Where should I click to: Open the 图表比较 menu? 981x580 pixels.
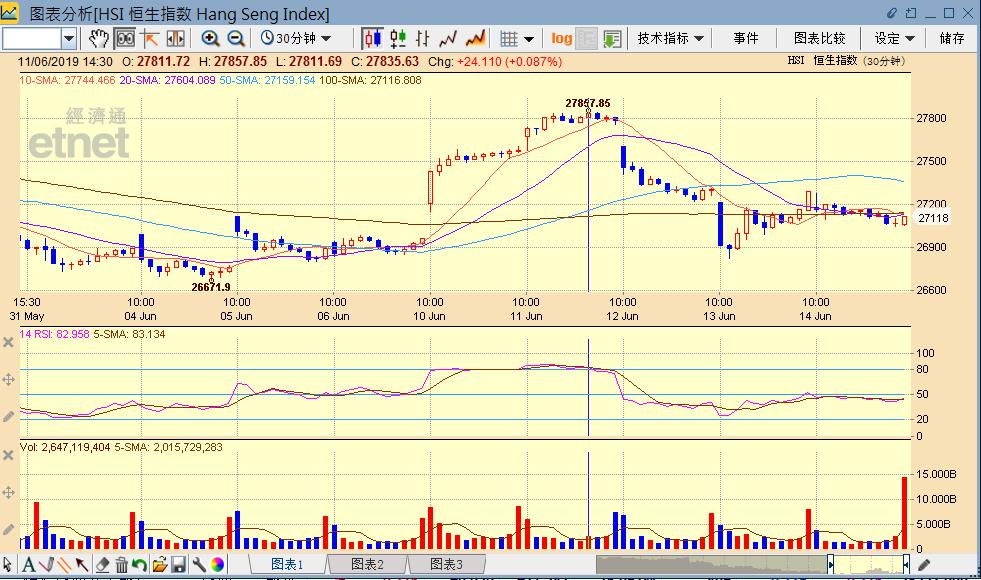point(819,38)
